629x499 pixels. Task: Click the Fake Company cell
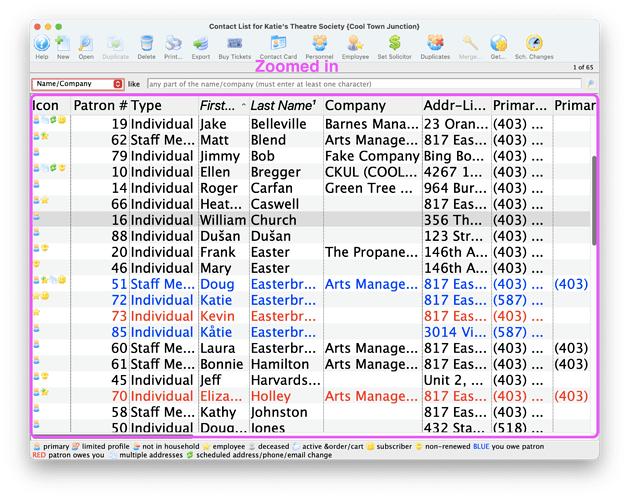[x=373, y=156]
